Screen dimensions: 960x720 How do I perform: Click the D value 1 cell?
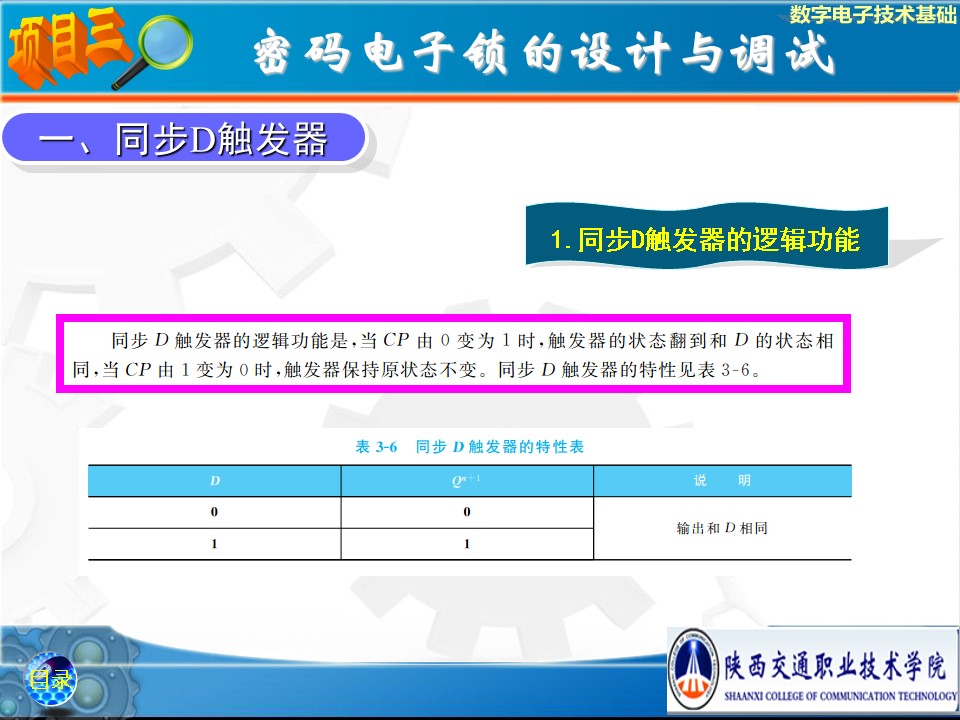click(214, 544)
